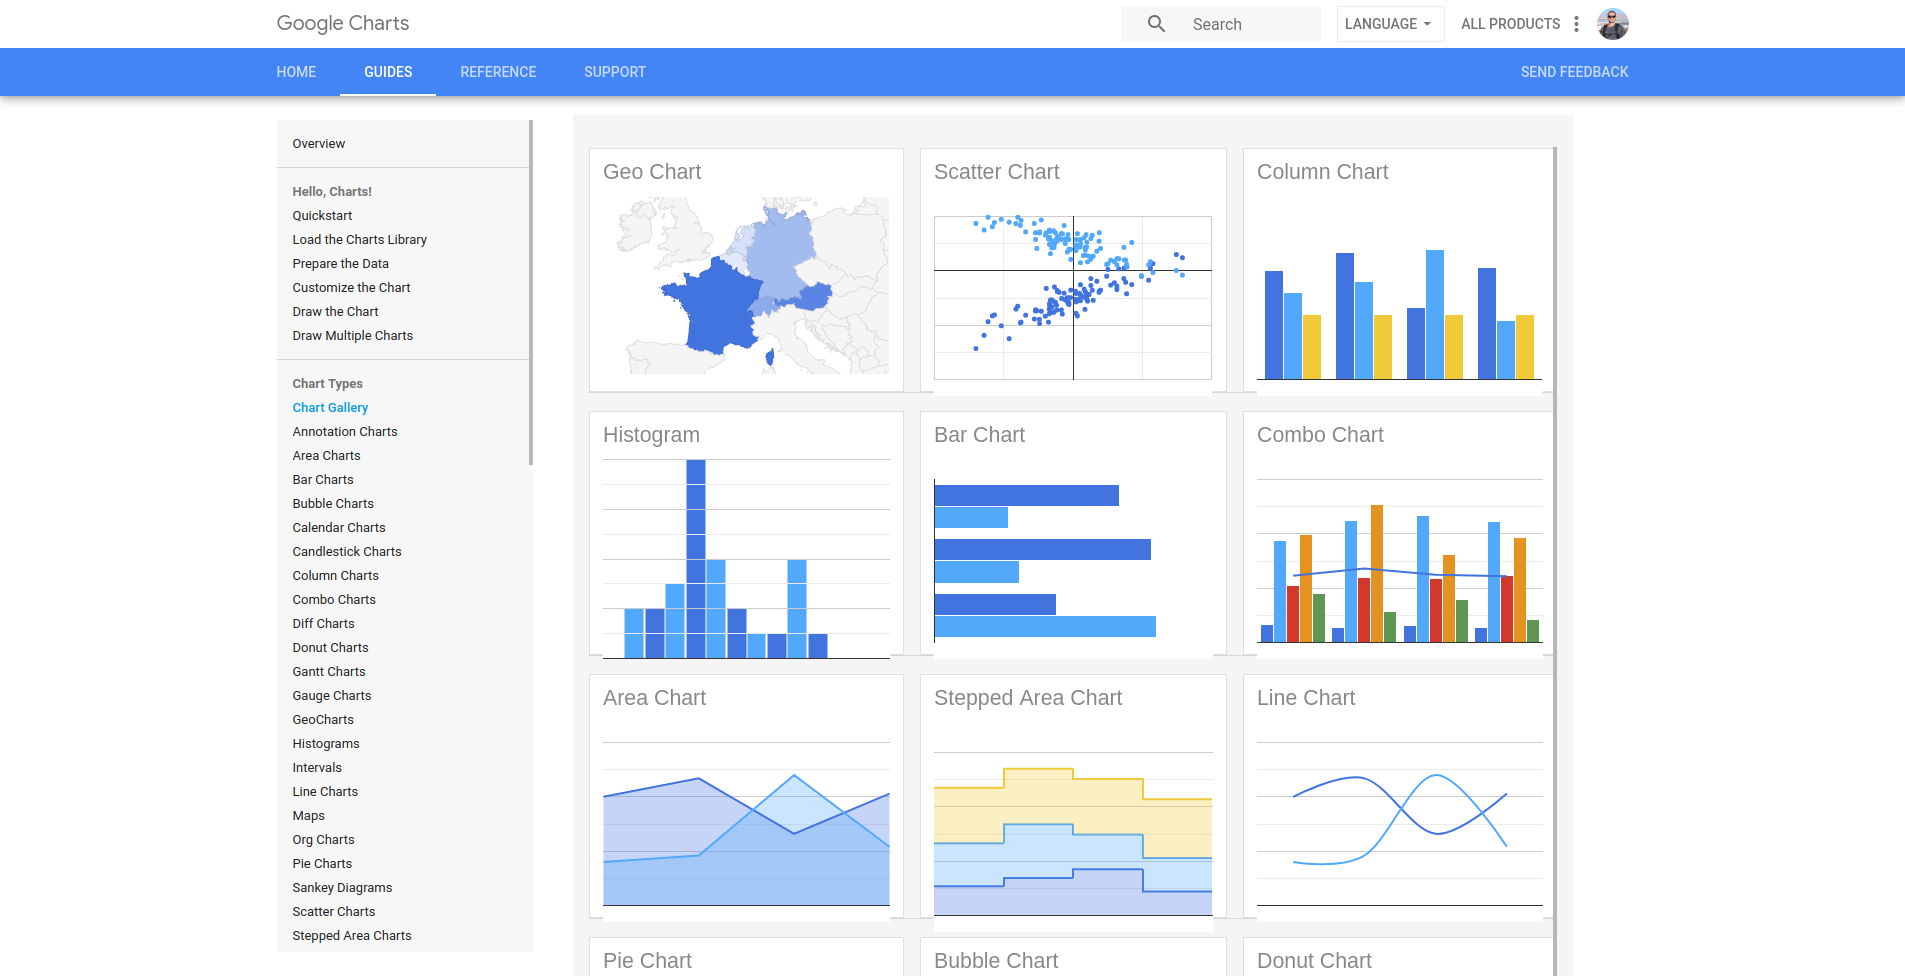Screen dimensions: 1905x976
Task: Open the Histogram thumbnail
Action: pos(746,558)
